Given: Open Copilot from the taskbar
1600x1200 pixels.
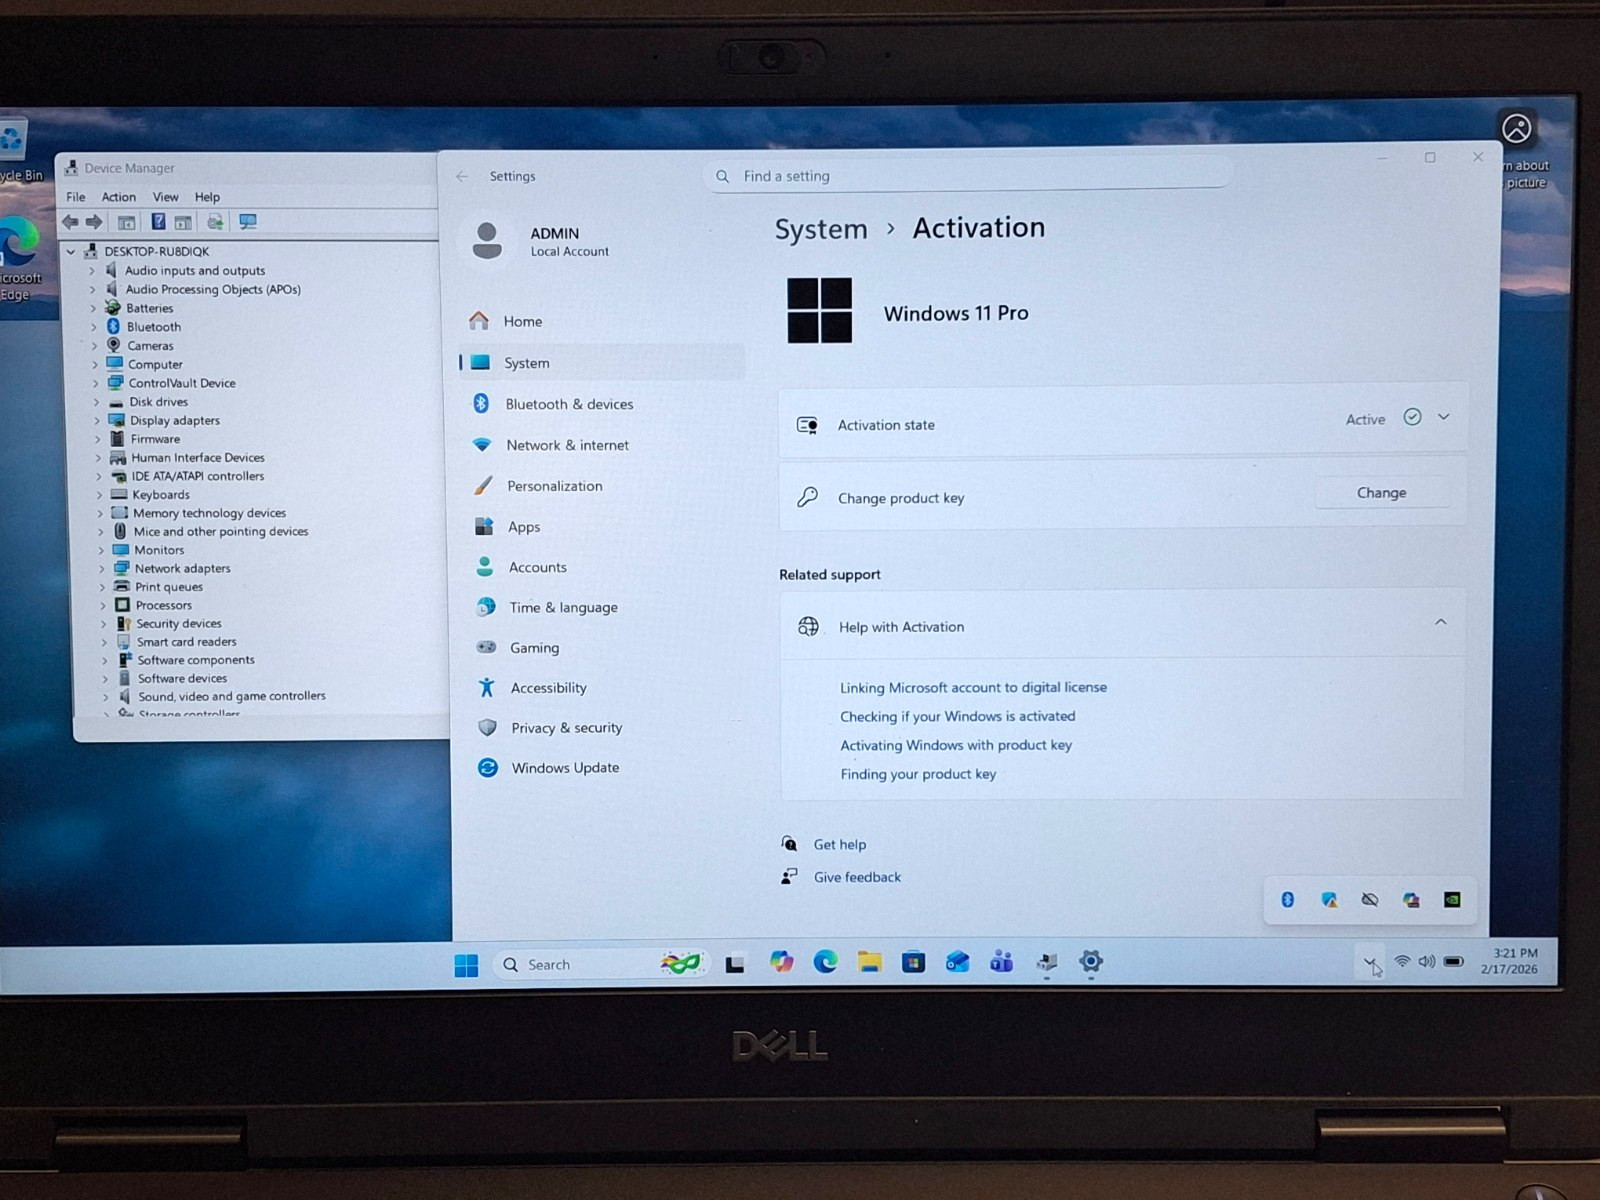Looking at the screenshot, I should (x=781, y=962).
